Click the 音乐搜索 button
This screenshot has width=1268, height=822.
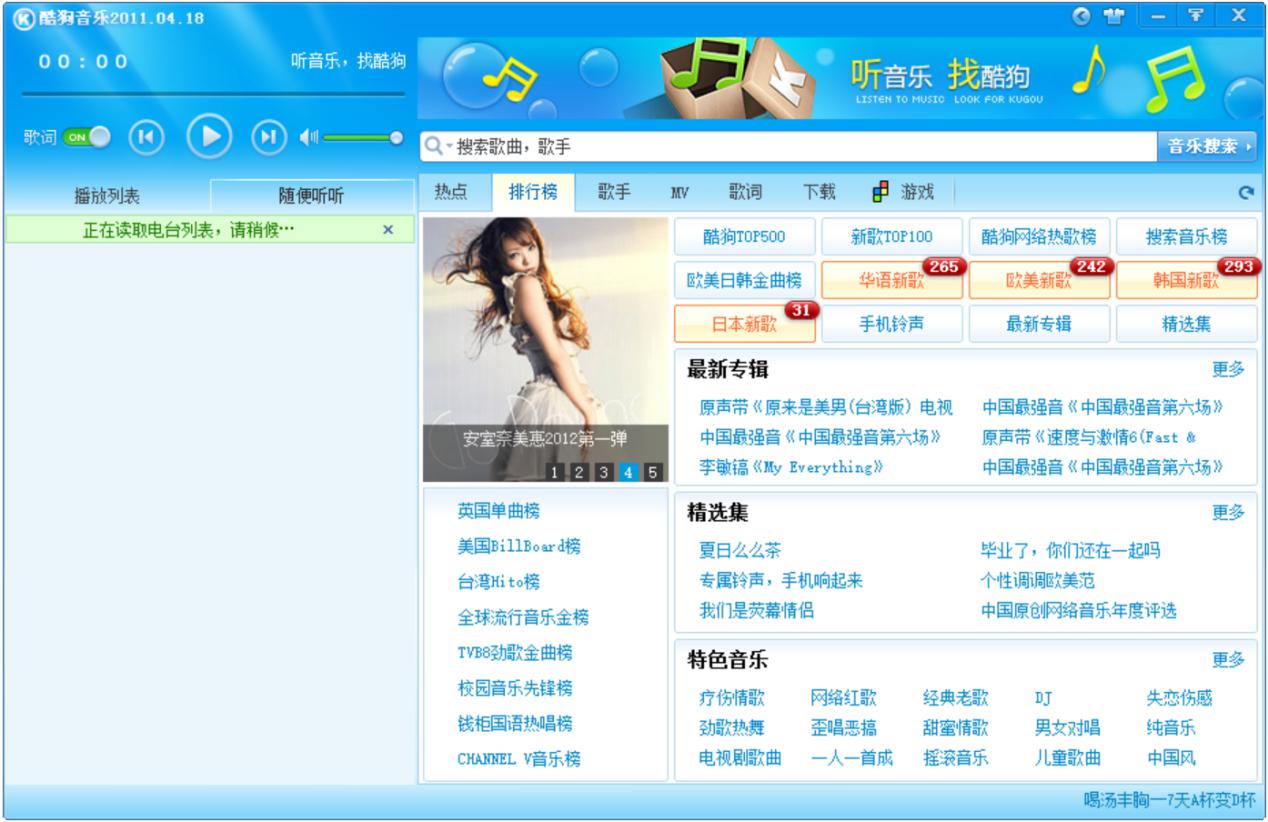click(x=1207, y=147)
